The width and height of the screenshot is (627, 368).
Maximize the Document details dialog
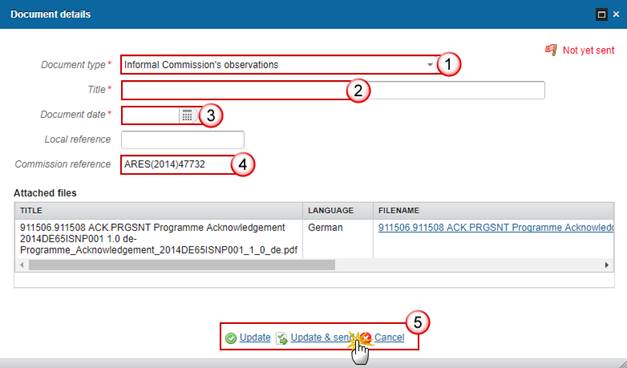coord(601,15)
